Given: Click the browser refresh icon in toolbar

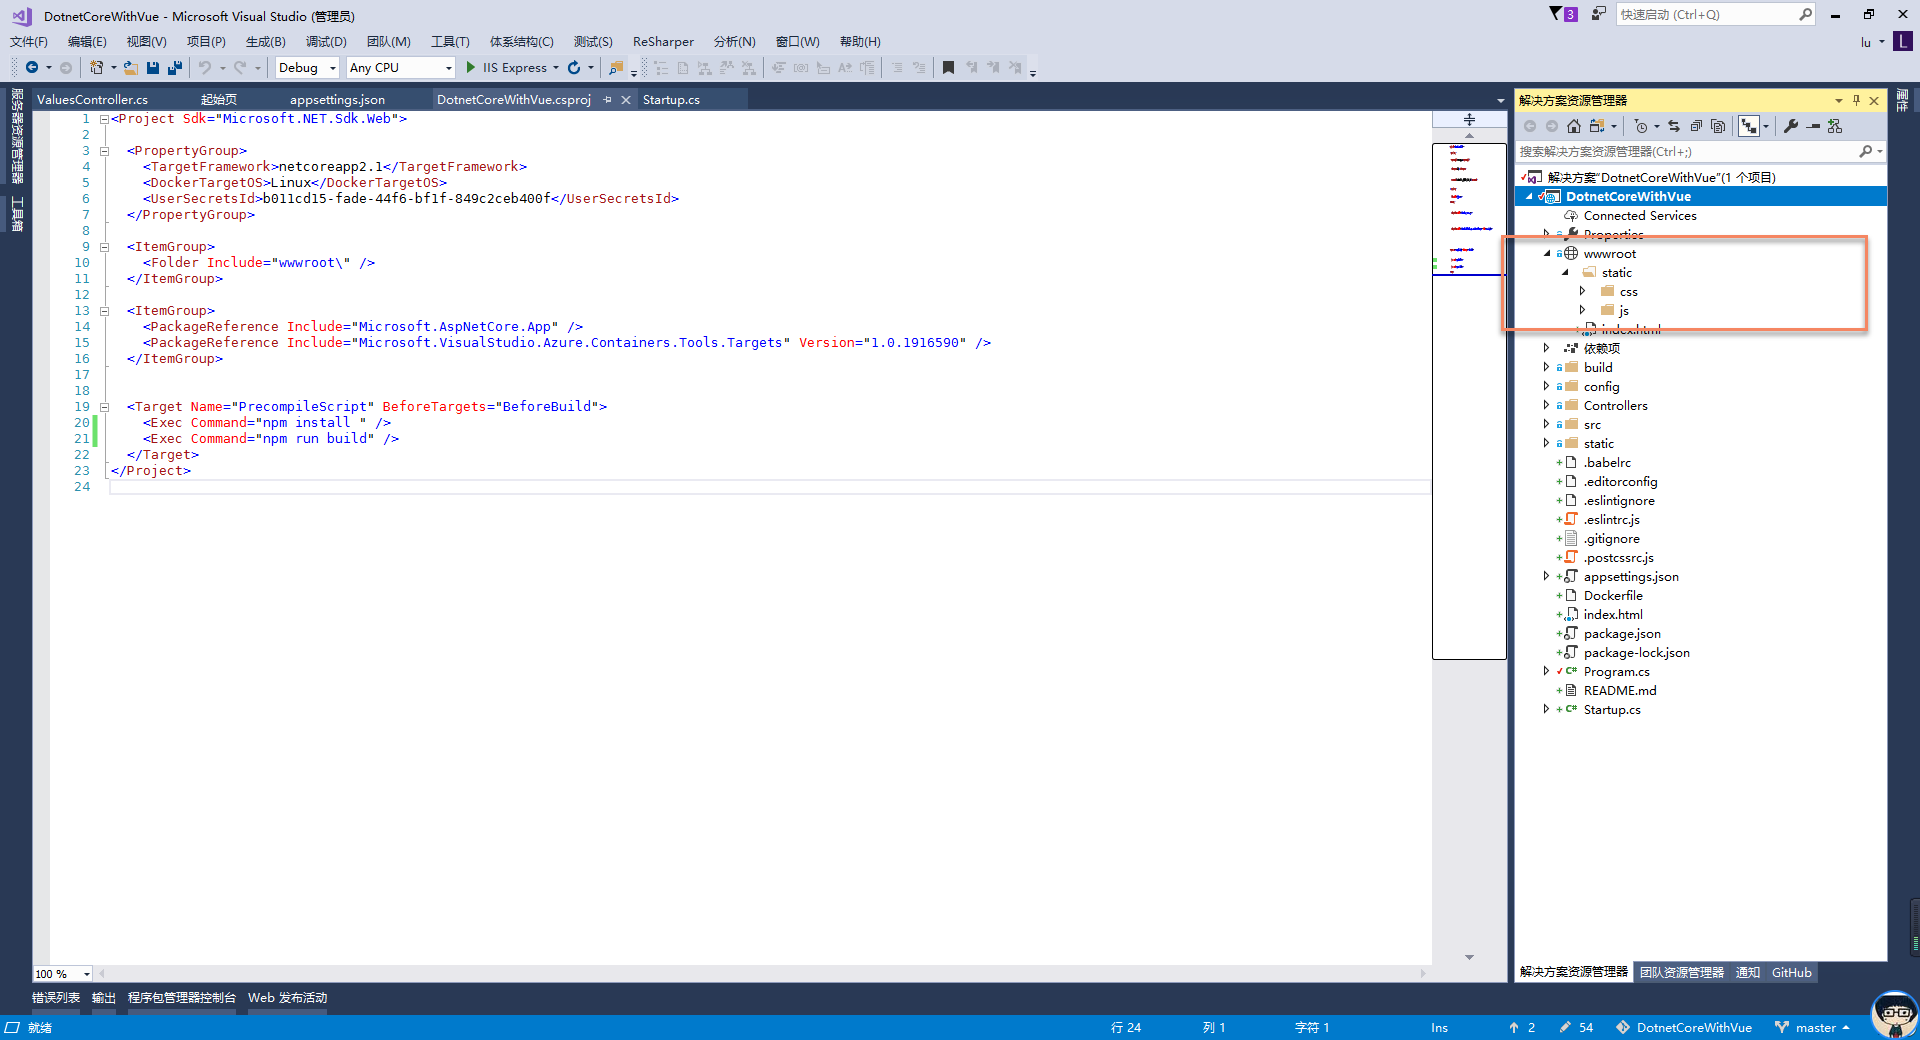Looking at the screenshot, I should (574, 68).
